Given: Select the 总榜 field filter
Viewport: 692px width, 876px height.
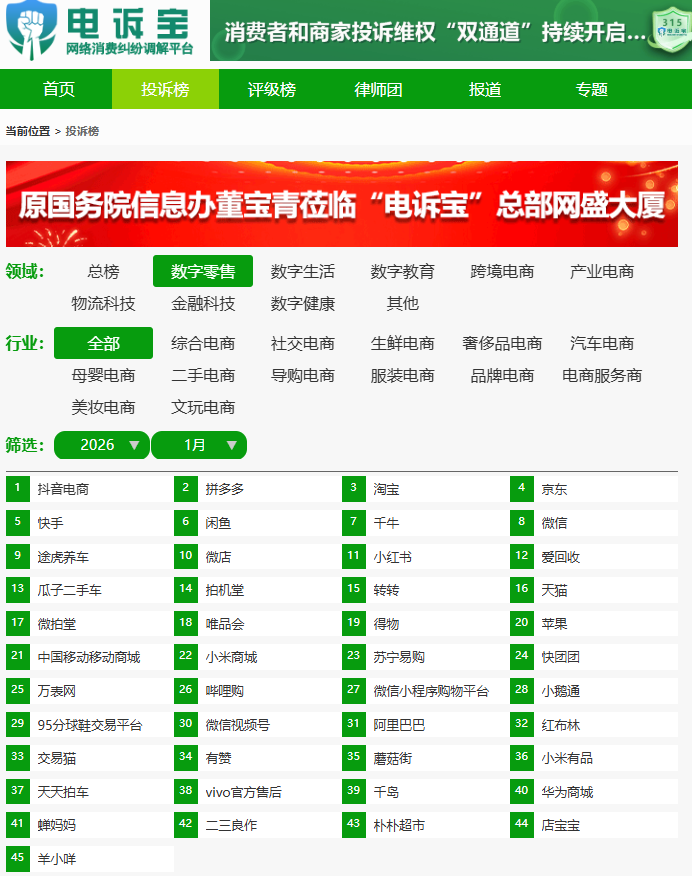Looking at the screenshot, I should pos(103,271).
